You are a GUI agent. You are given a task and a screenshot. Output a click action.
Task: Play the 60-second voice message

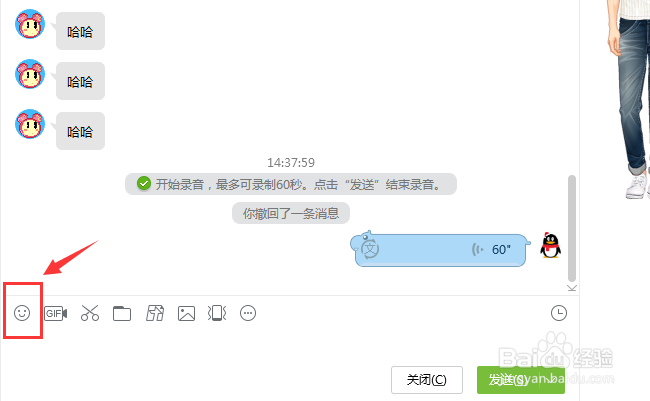tap(440, 250)
